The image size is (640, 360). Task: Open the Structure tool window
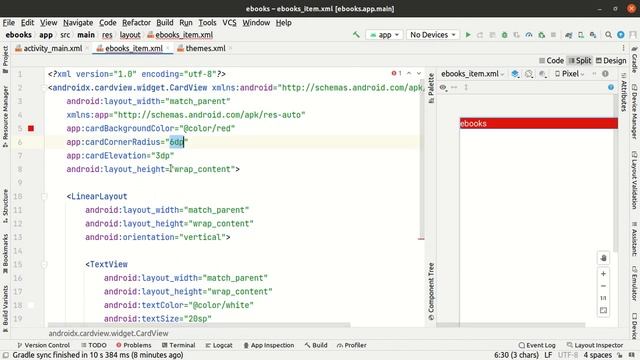5,205
